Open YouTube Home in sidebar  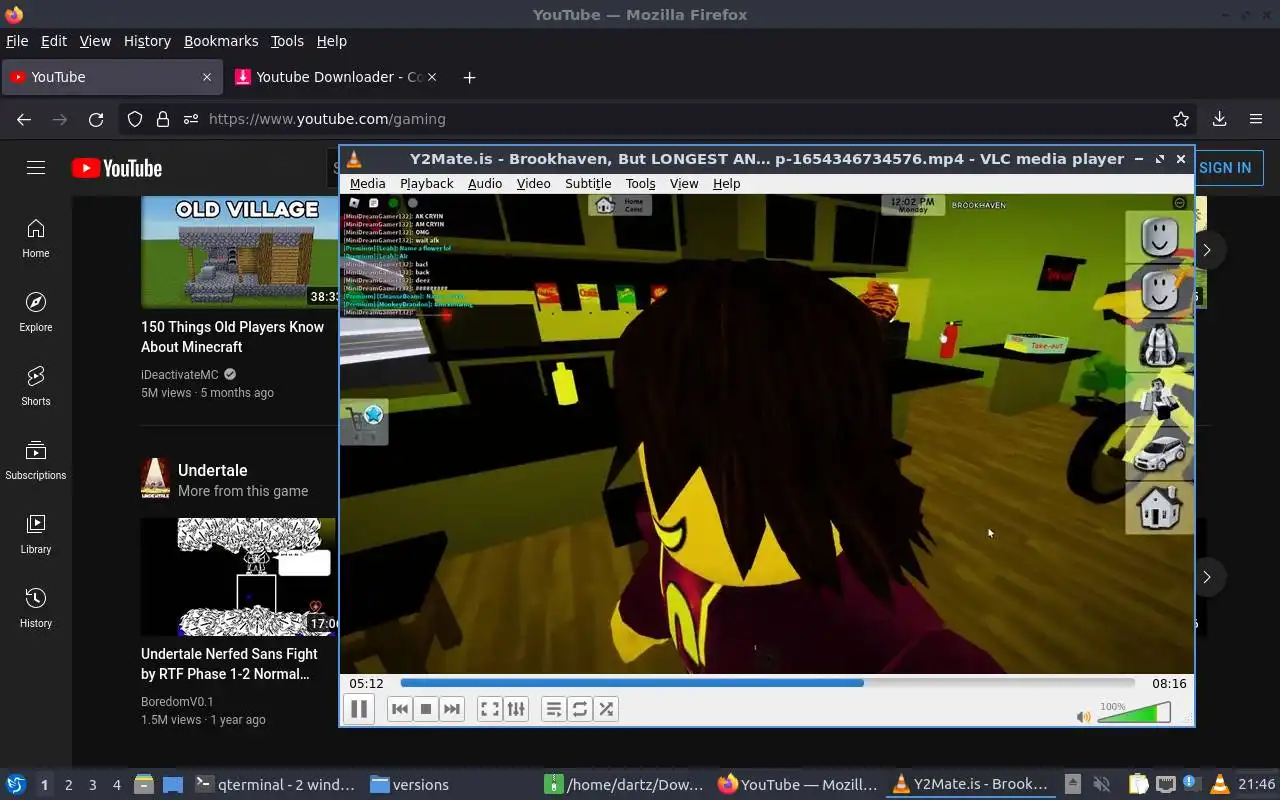coord(36,239)
